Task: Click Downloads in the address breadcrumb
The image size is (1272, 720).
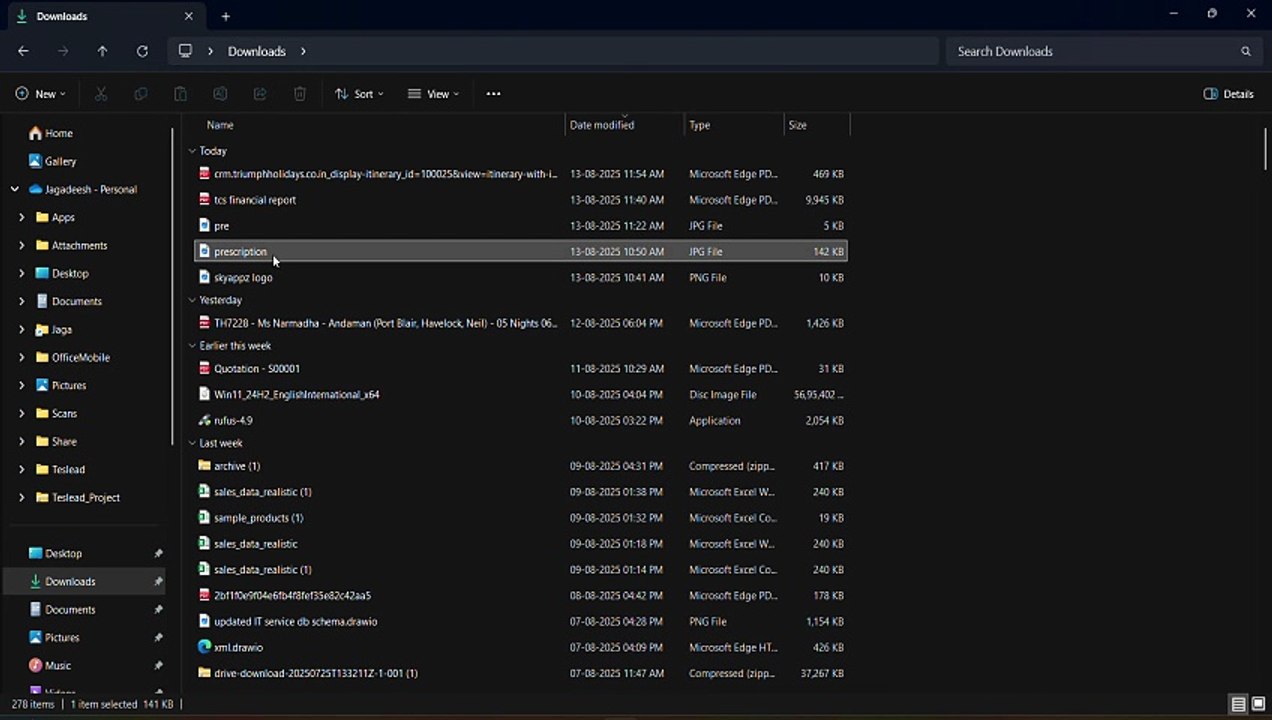Action: [256, 51]
